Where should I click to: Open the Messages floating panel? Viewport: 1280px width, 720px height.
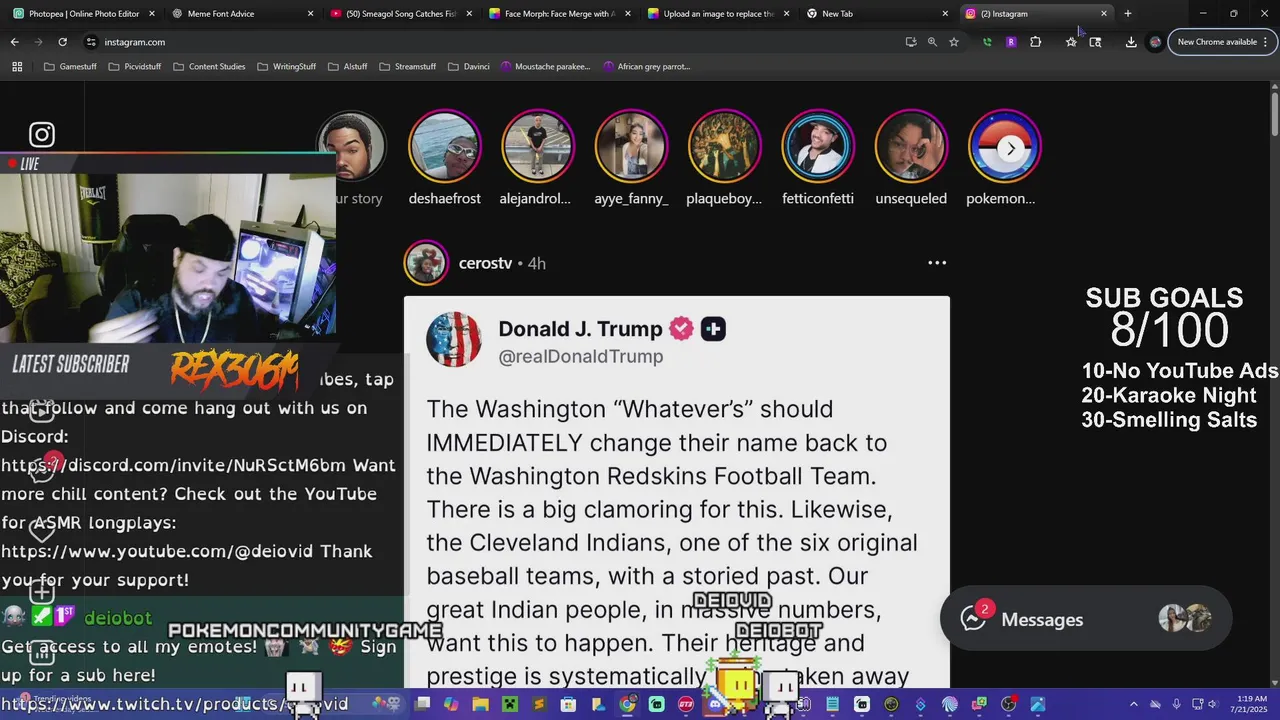(x=1085, y=619)
